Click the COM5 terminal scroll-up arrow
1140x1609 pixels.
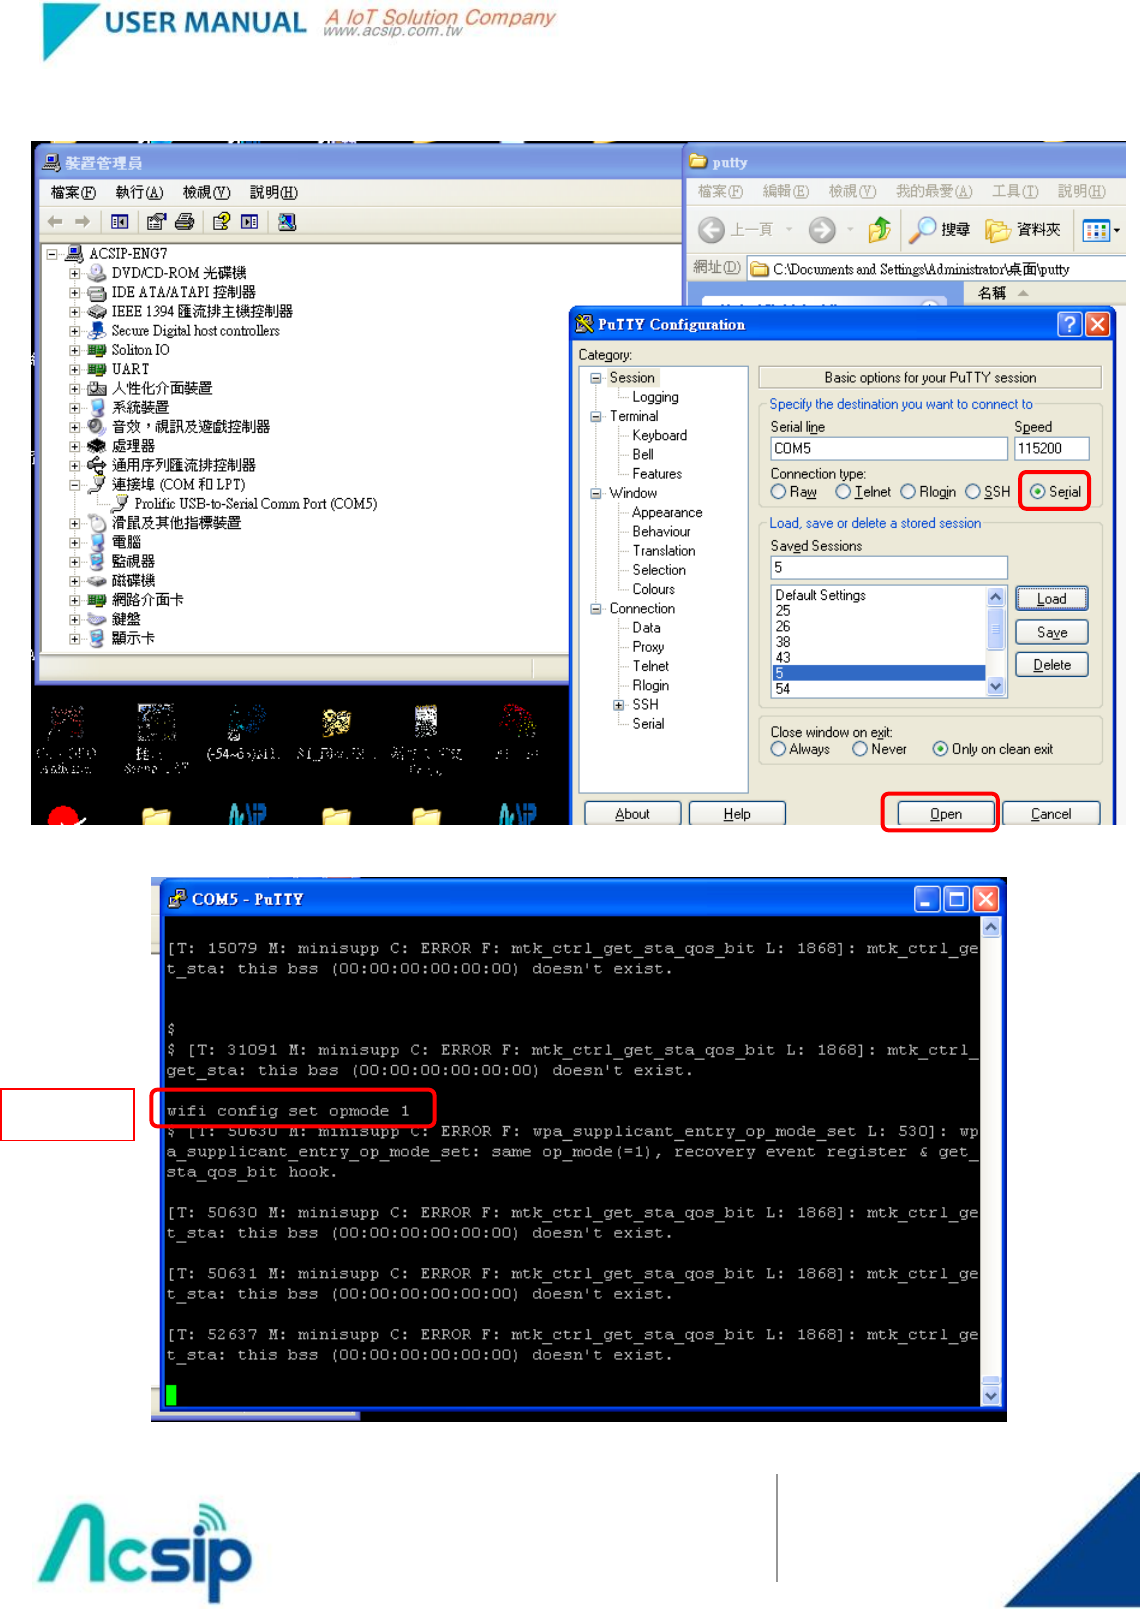click(991, 927)
